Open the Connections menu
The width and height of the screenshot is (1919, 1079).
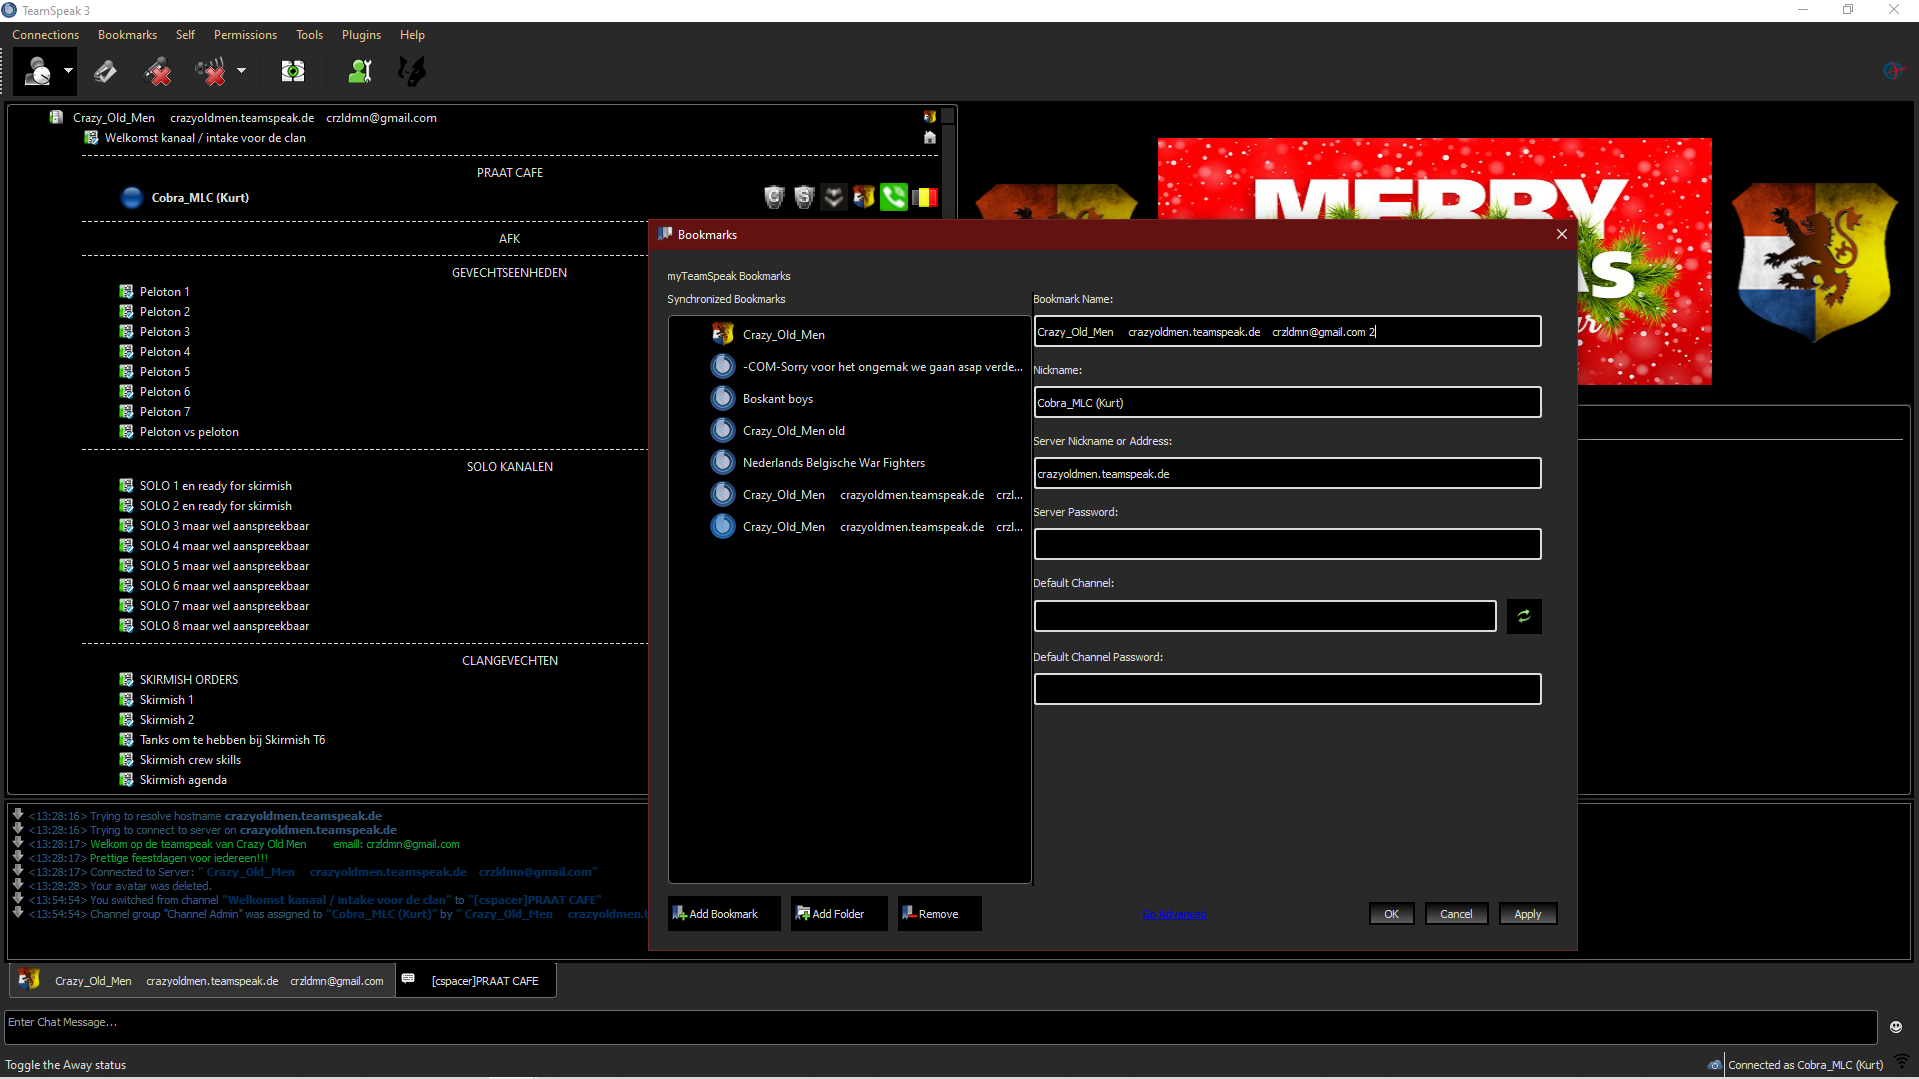click(45, 35)
